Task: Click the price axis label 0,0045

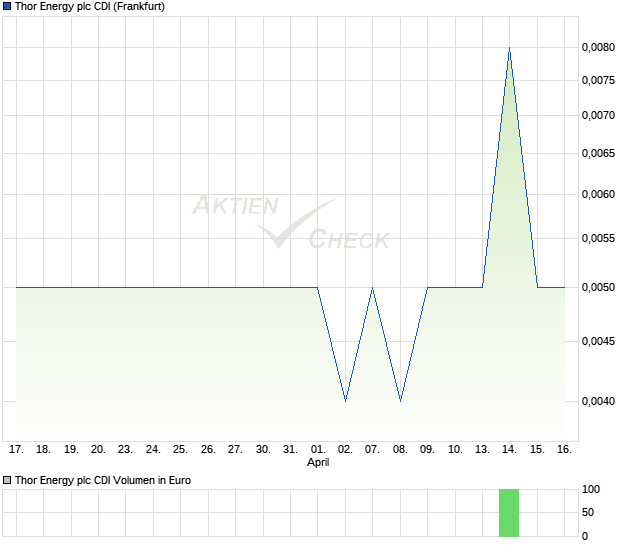Action: (x=598, y=341)
